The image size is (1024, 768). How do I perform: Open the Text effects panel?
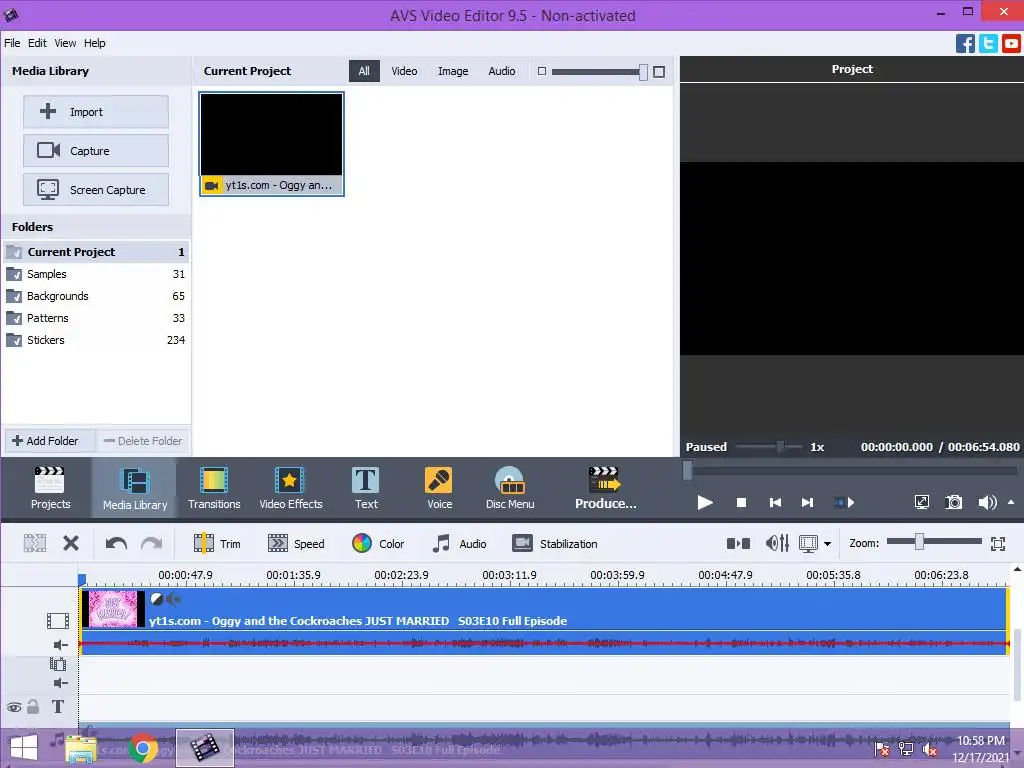pos(366,488)
